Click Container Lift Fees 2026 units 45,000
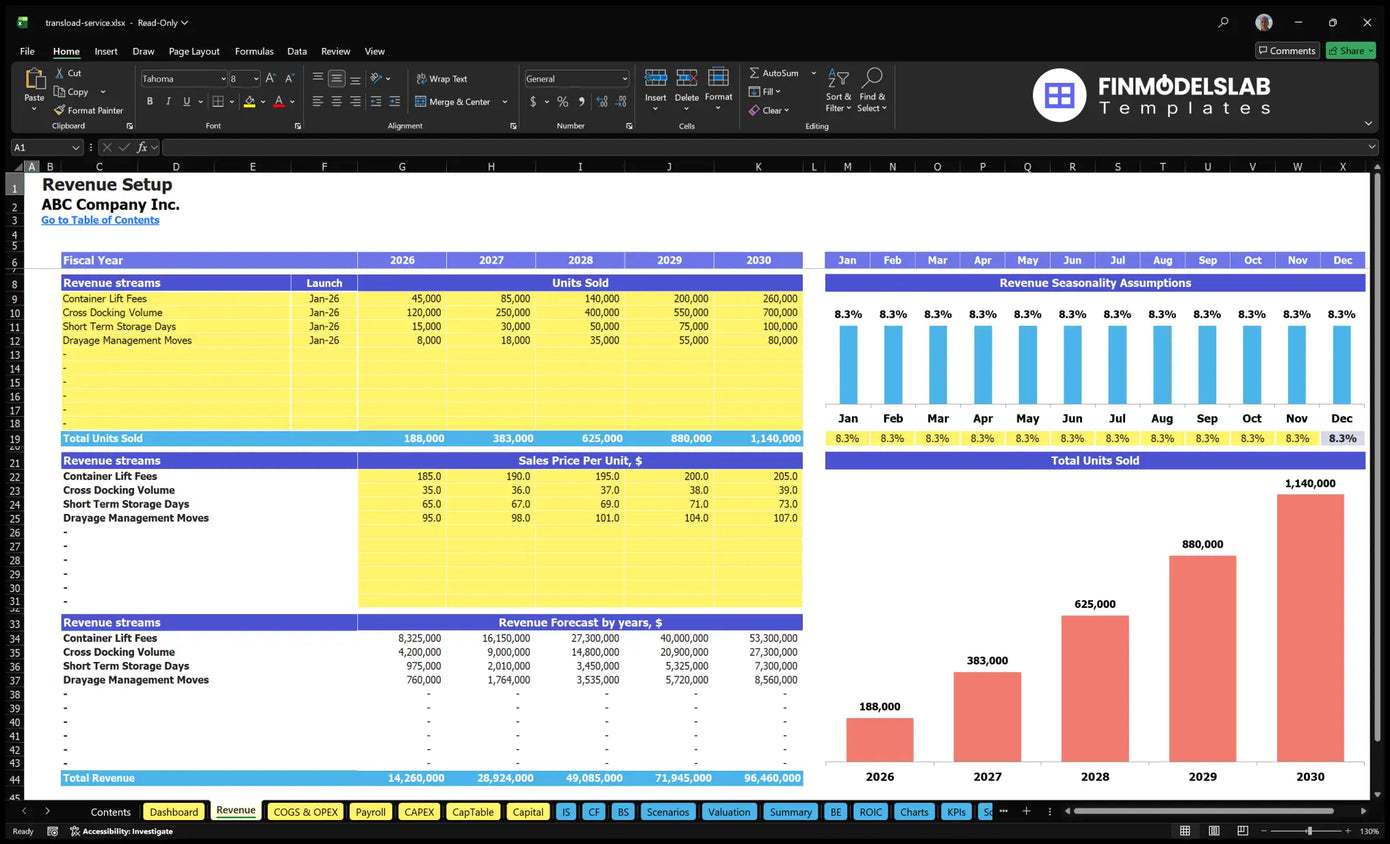The height and width of the screenshot is (844, 1390). pos(402,299)
